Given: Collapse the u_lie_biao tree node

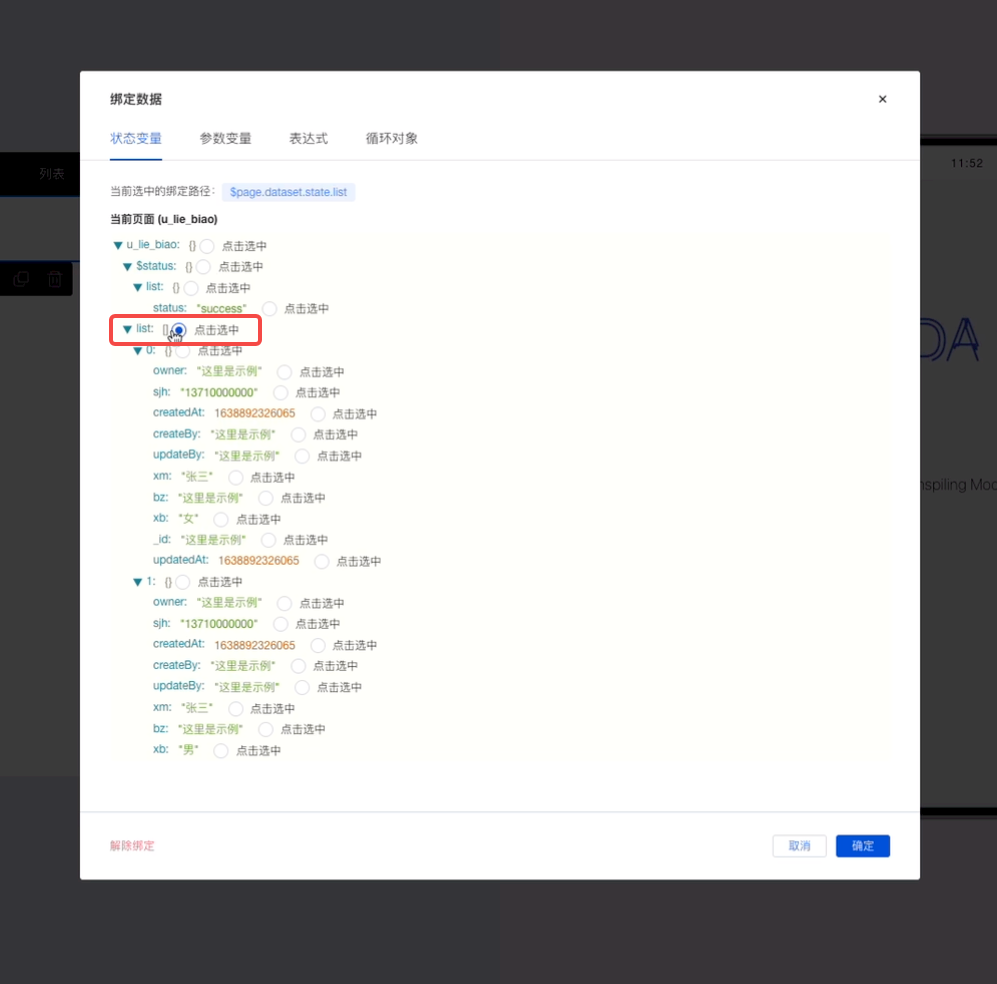Looking at the screenshot, I should click(x=118, y=245).
